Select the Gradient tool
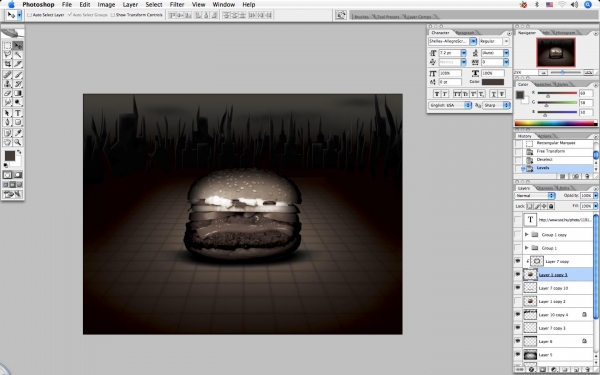Viewport: 600px width, 375px height. 18,93
